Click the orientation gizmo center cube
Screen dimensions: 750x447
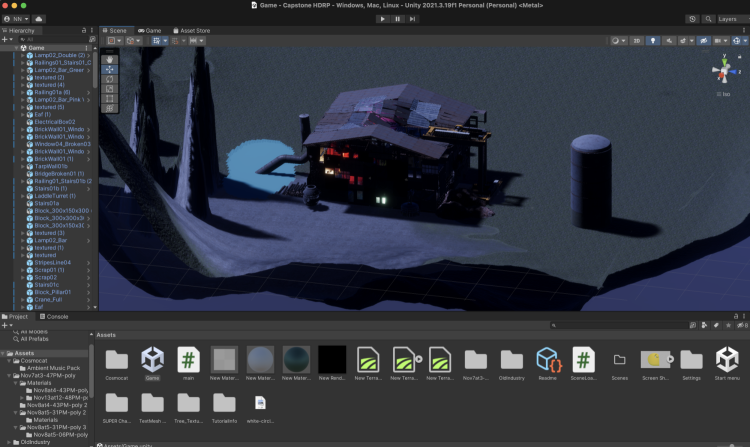click(724, 72)
